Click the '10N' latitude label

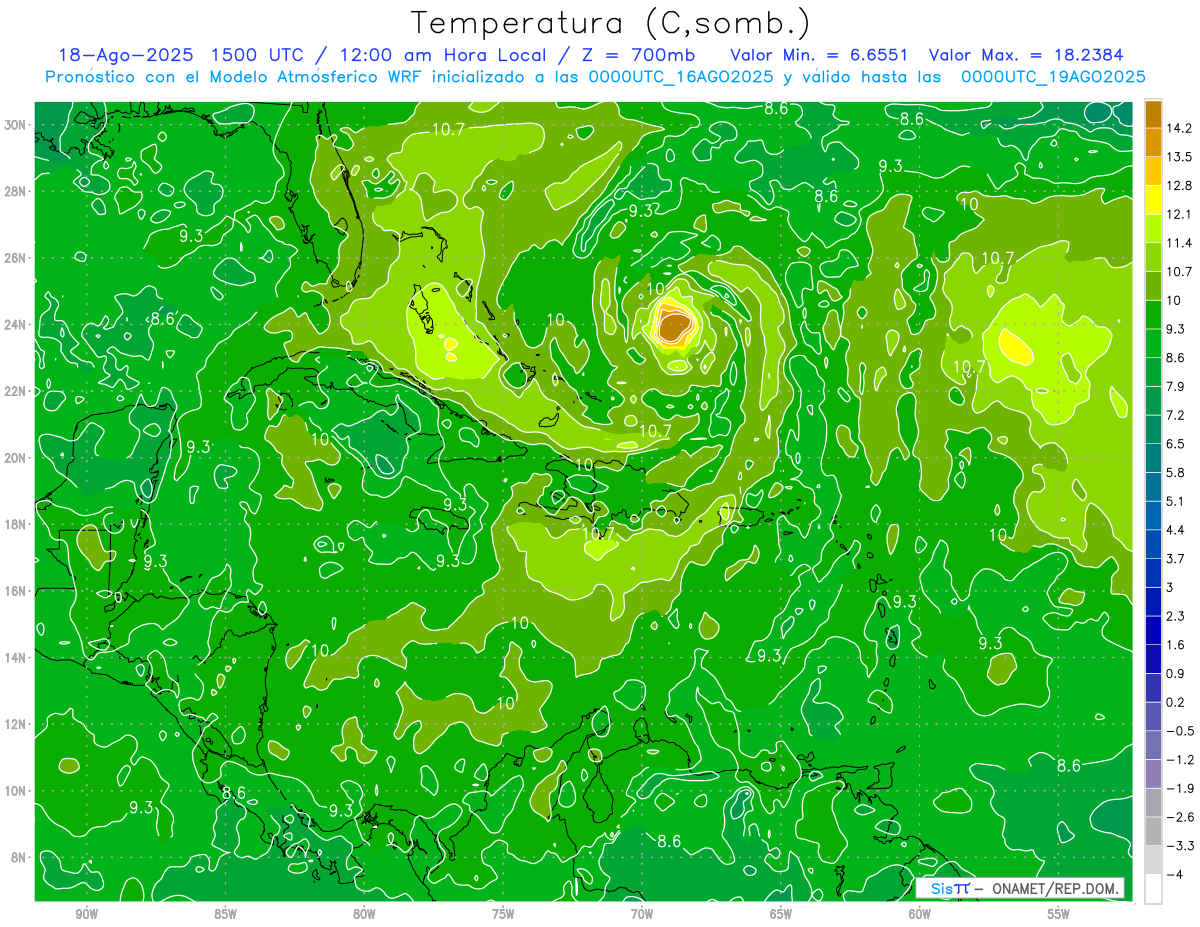[15, 791]
